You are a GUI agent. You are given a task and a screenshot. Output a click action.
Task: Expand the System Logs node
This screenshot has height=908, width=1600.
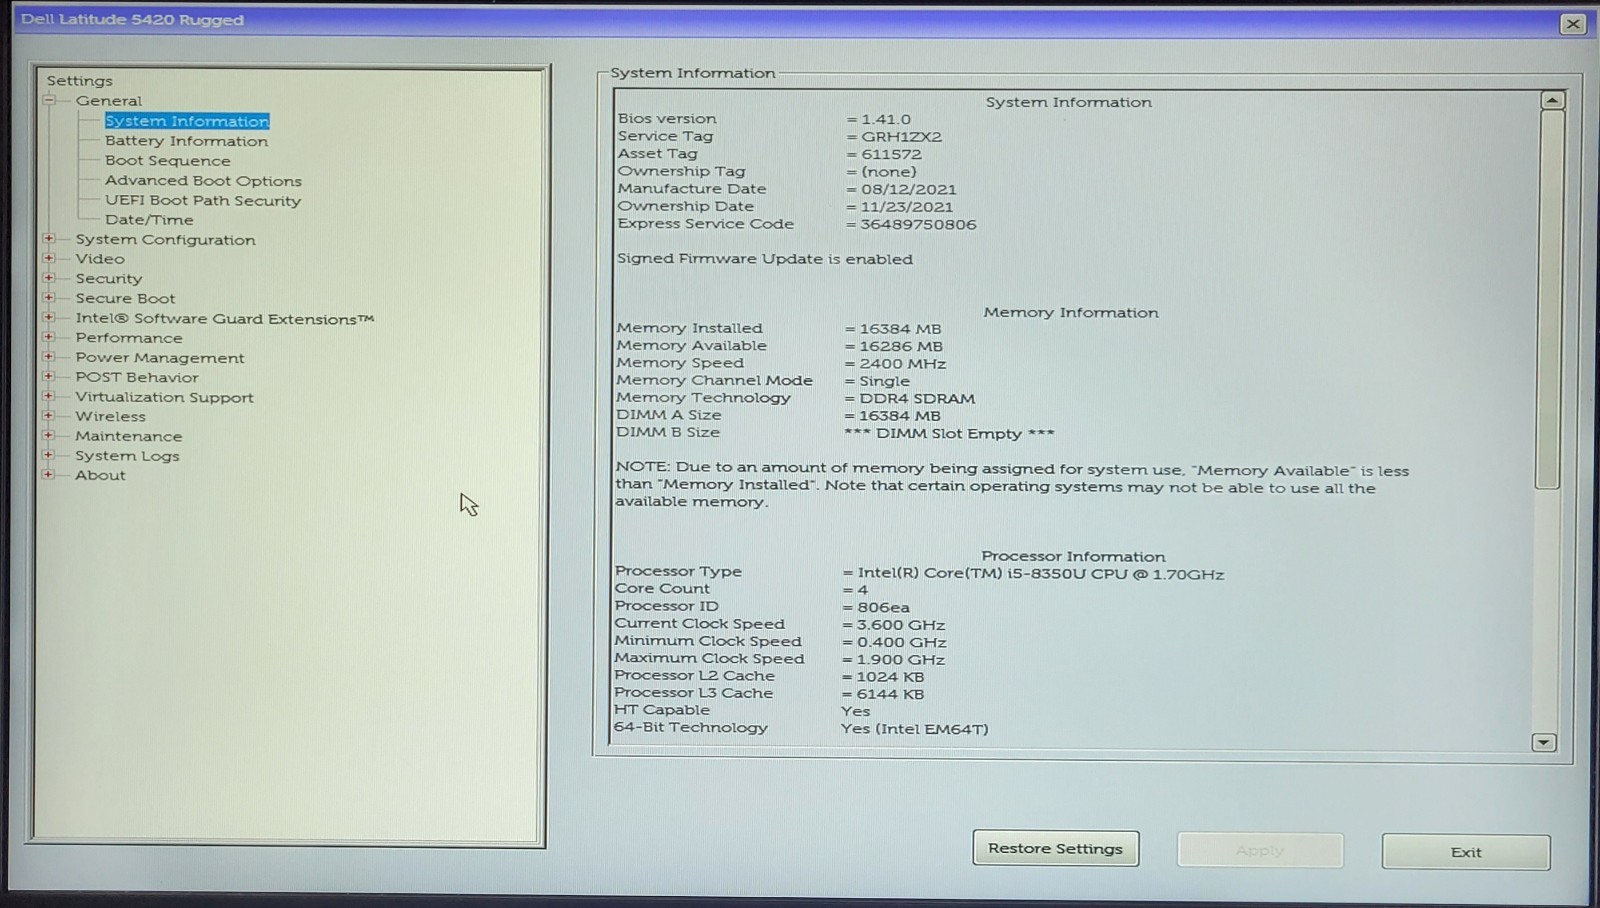(49, 455)
